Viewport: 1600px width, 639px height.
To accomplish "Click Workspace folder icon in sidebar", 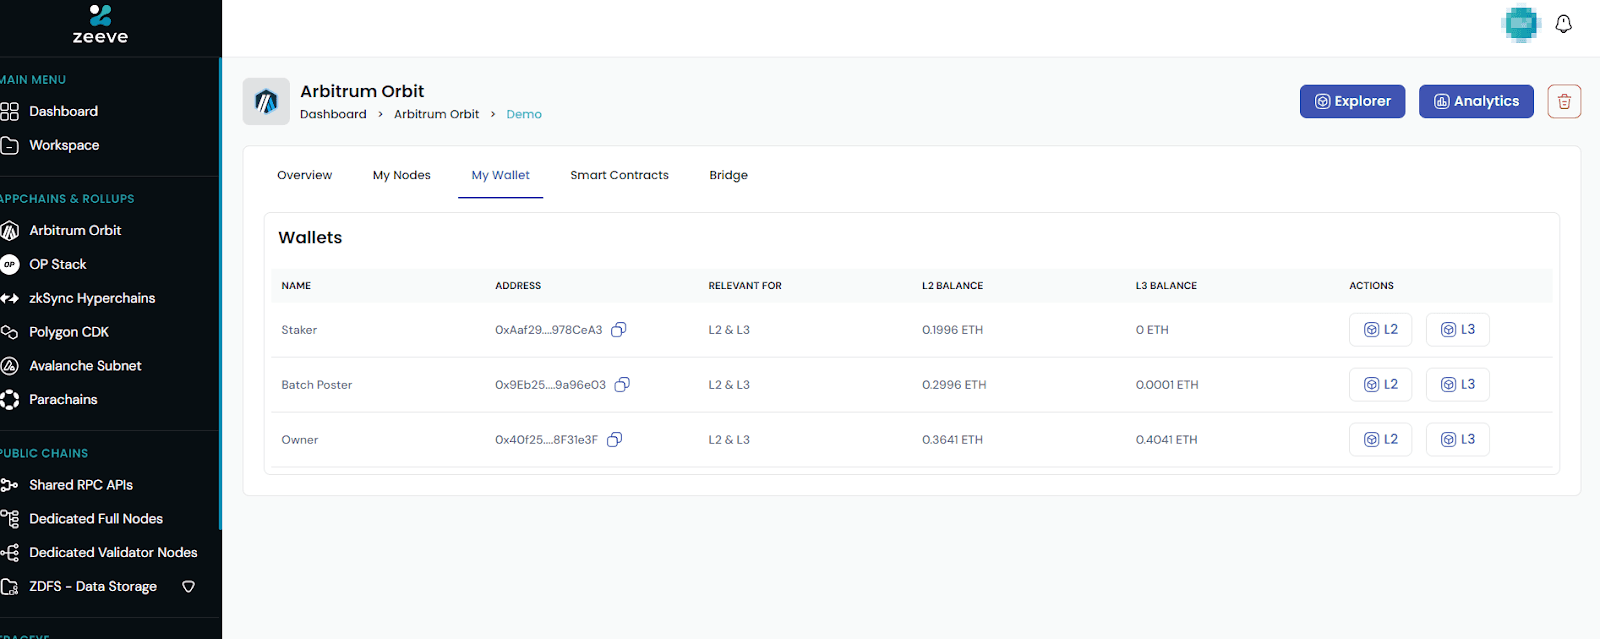I will point(10,145).
